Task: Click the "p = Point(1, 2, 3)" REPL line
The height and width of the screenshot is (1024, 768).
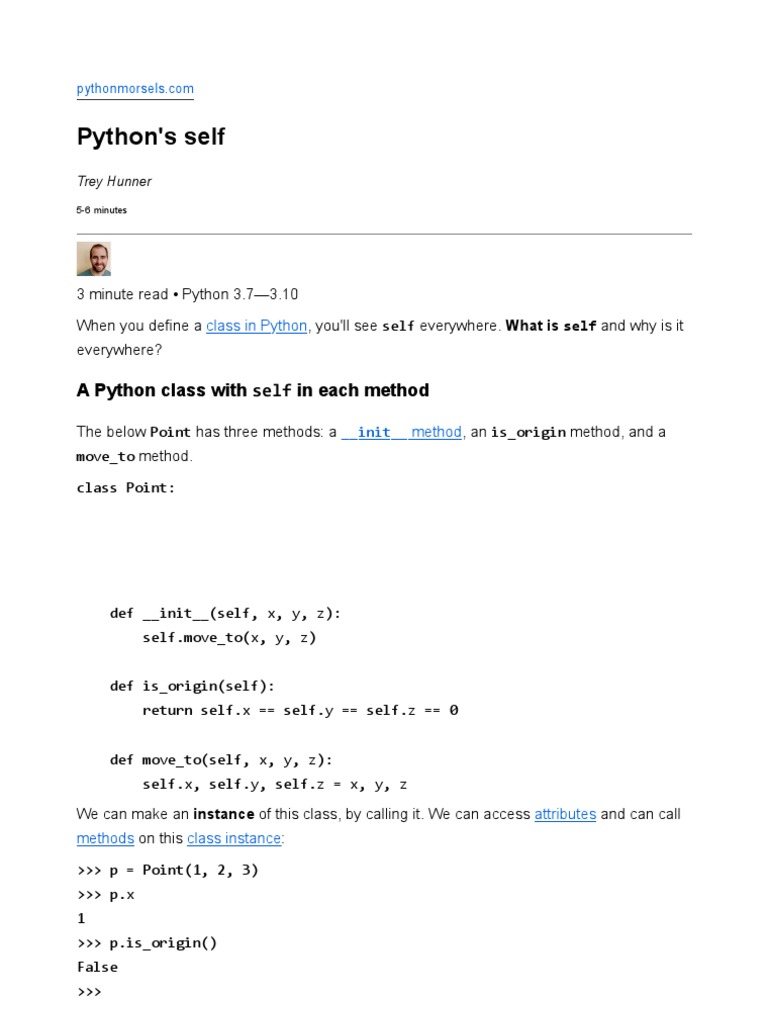Action: (168, 870)
